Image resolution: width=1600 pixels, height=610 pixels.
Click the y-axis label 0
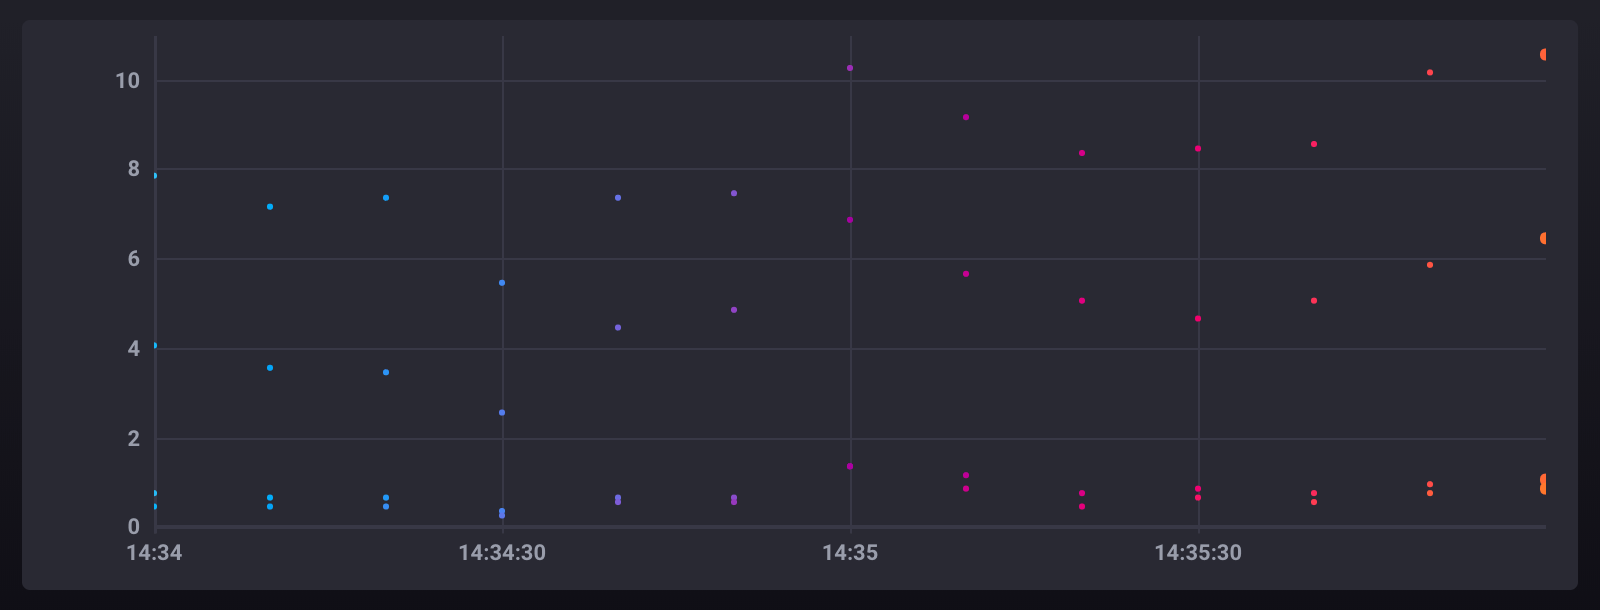click(x=133, y=527)
